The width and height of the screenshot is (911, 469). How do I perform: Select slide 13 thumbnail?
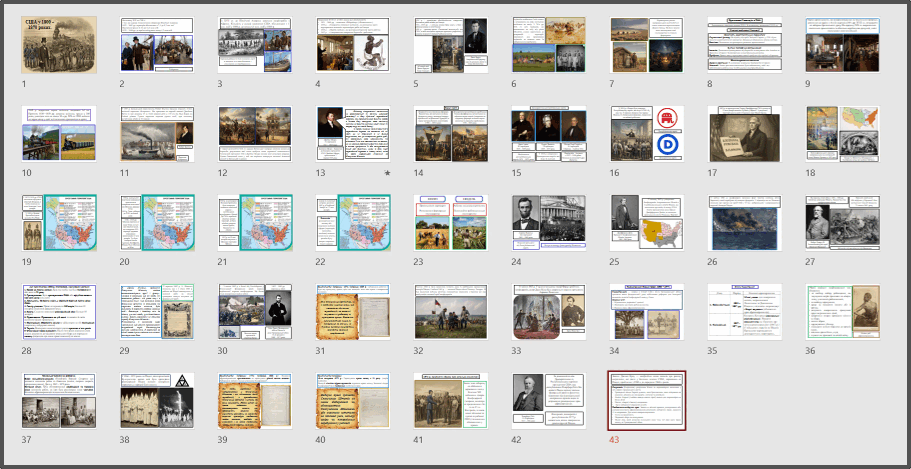353,134
